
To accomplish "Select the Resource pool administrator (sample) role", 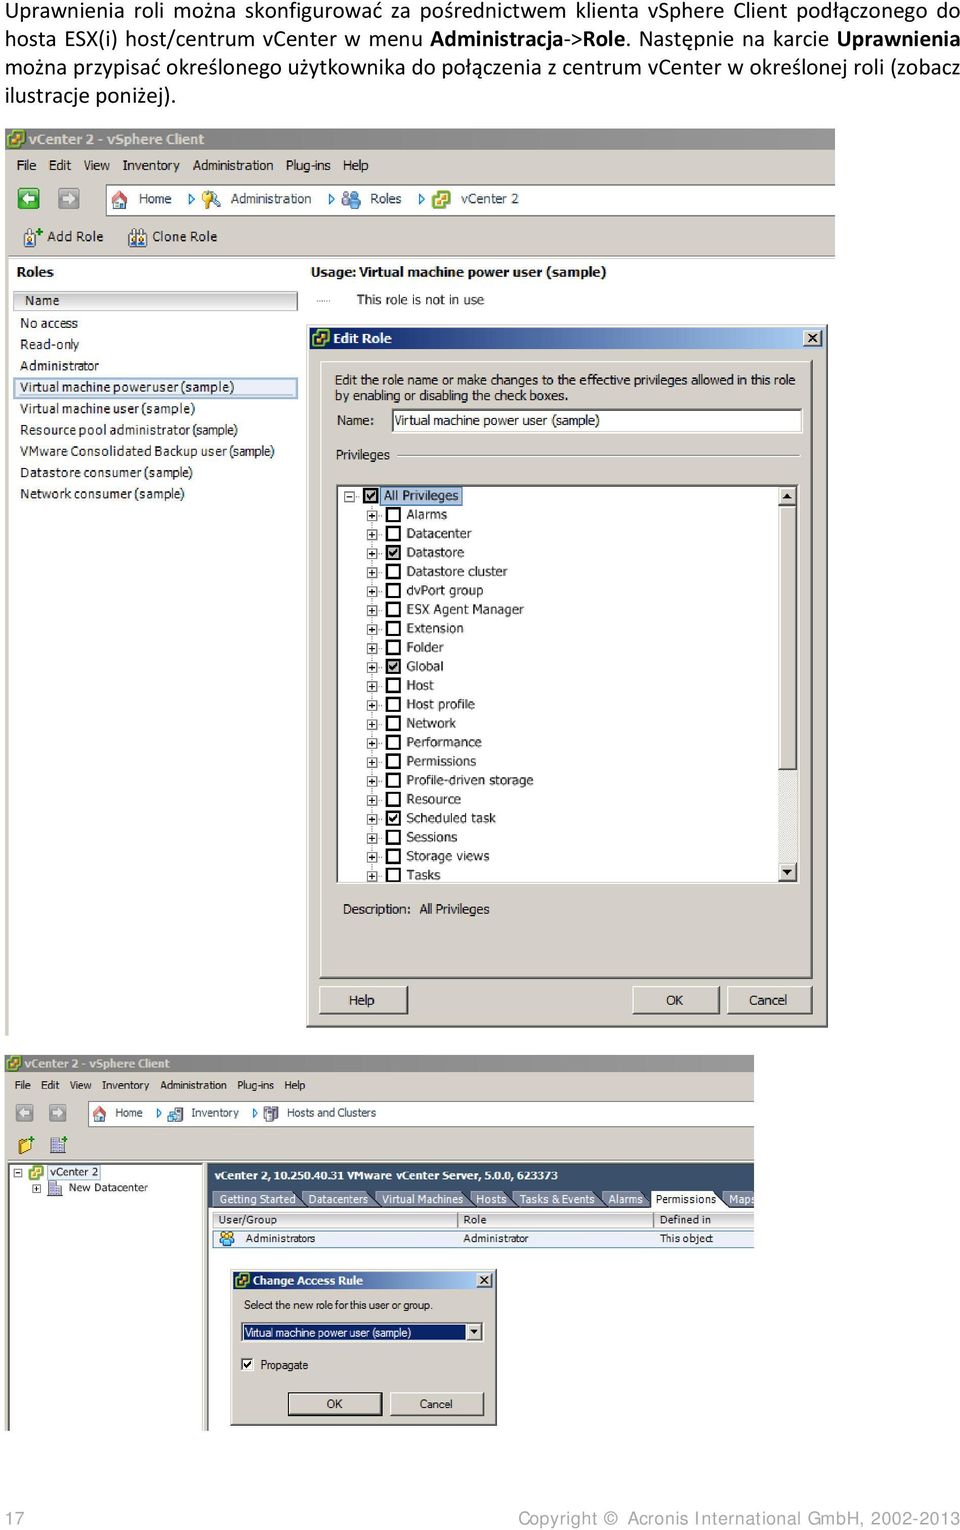I will [129, 430].
